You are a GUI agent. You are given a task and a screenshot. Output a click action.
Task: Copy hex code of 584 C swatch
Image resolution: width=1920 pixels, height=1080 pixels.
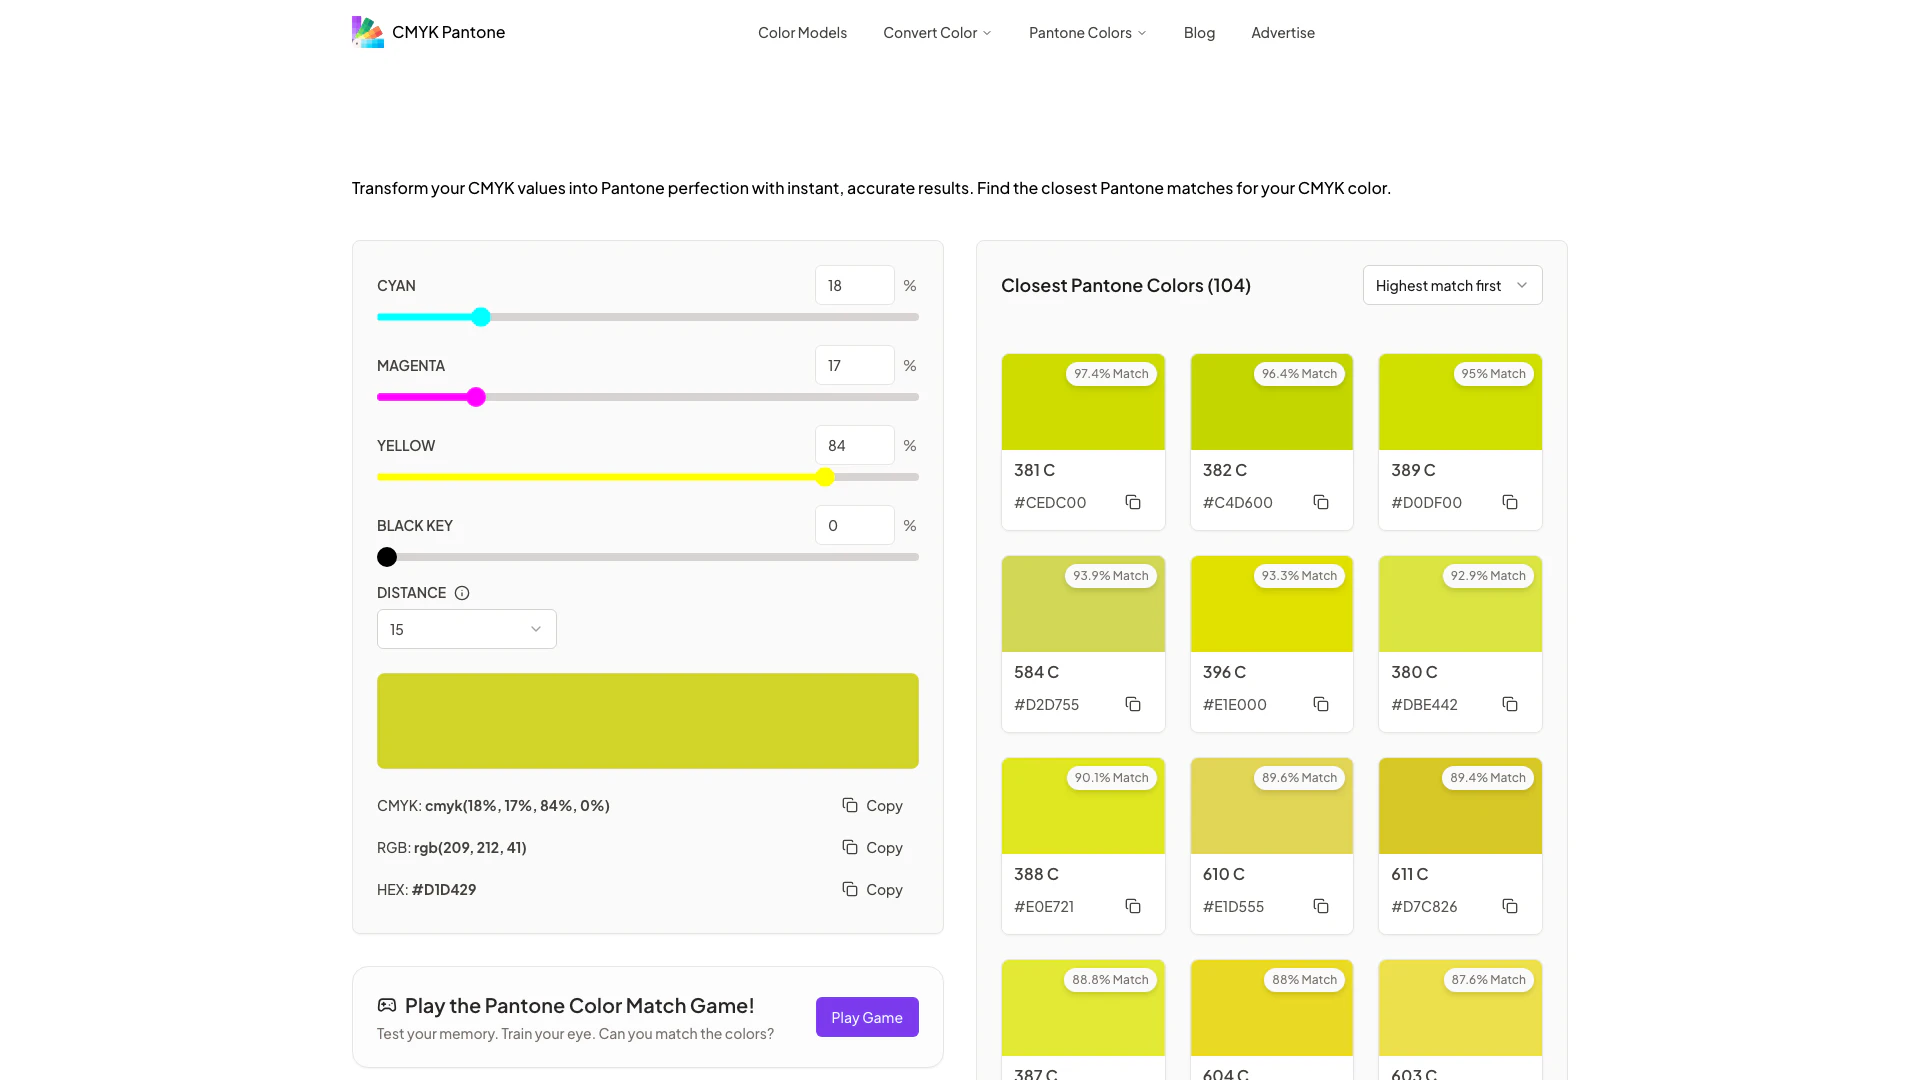[1133, 704]
